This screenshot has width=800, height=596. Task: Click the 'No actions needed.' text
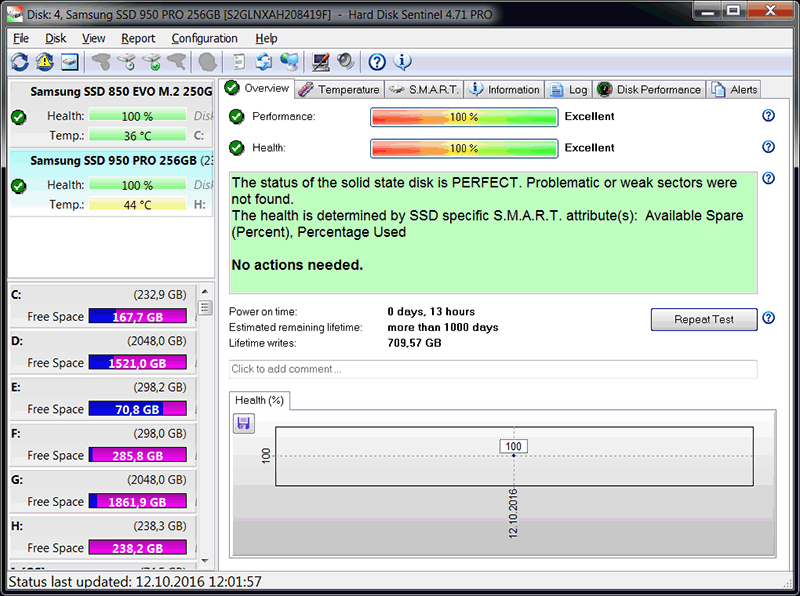tap(297, 265)
